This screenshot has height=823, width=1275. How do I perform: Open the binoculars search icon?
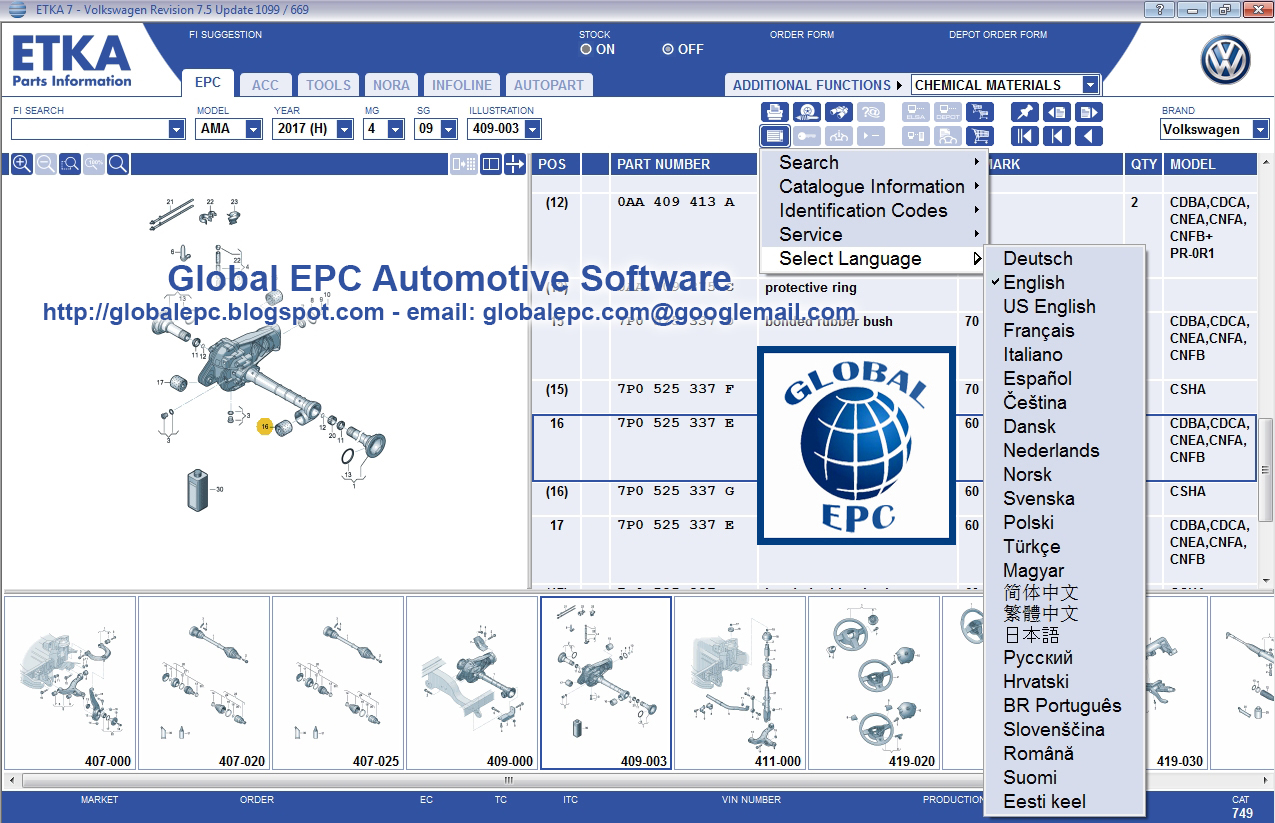pos(839,112)
